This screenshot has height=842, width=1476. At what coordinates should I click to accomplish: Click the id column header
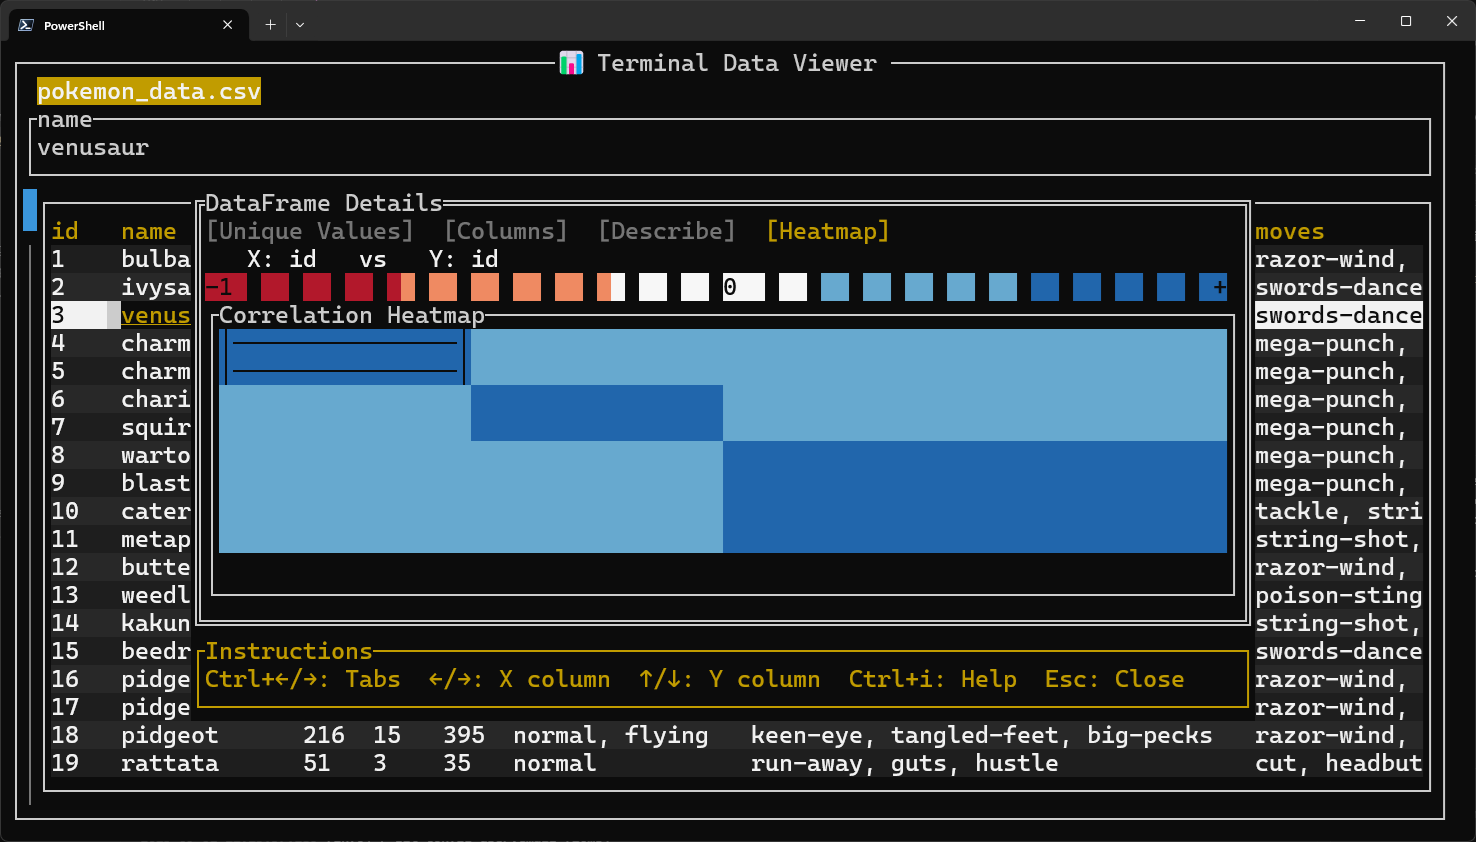tap(65, 231)
